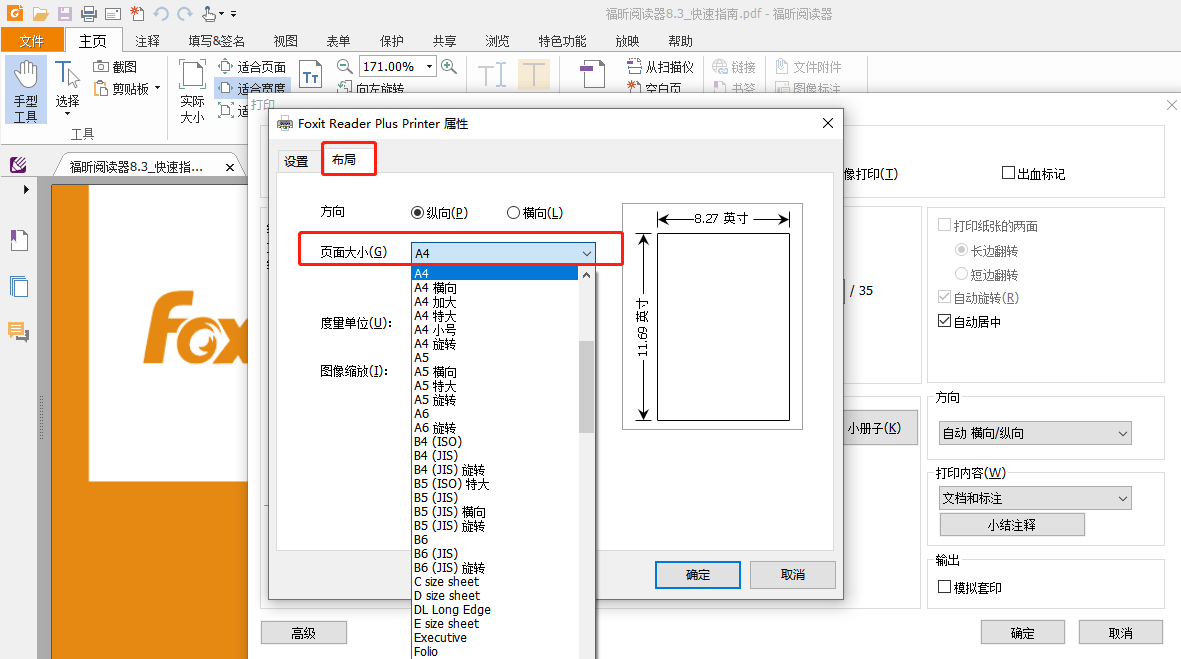This screenshot has width=1181, height=659.
Task: Choose 'Executive' from the page size list
Action: (x=440, y=638)
